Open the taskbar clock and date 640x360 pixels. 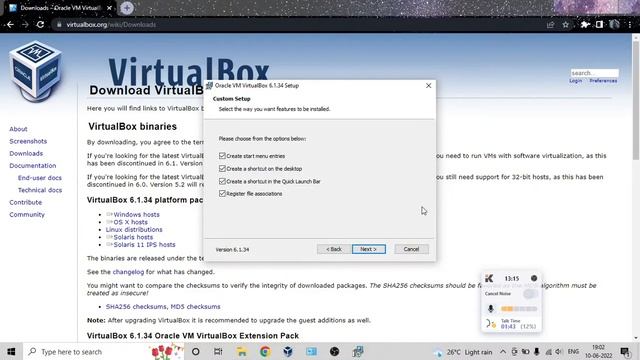pos(598,351)
